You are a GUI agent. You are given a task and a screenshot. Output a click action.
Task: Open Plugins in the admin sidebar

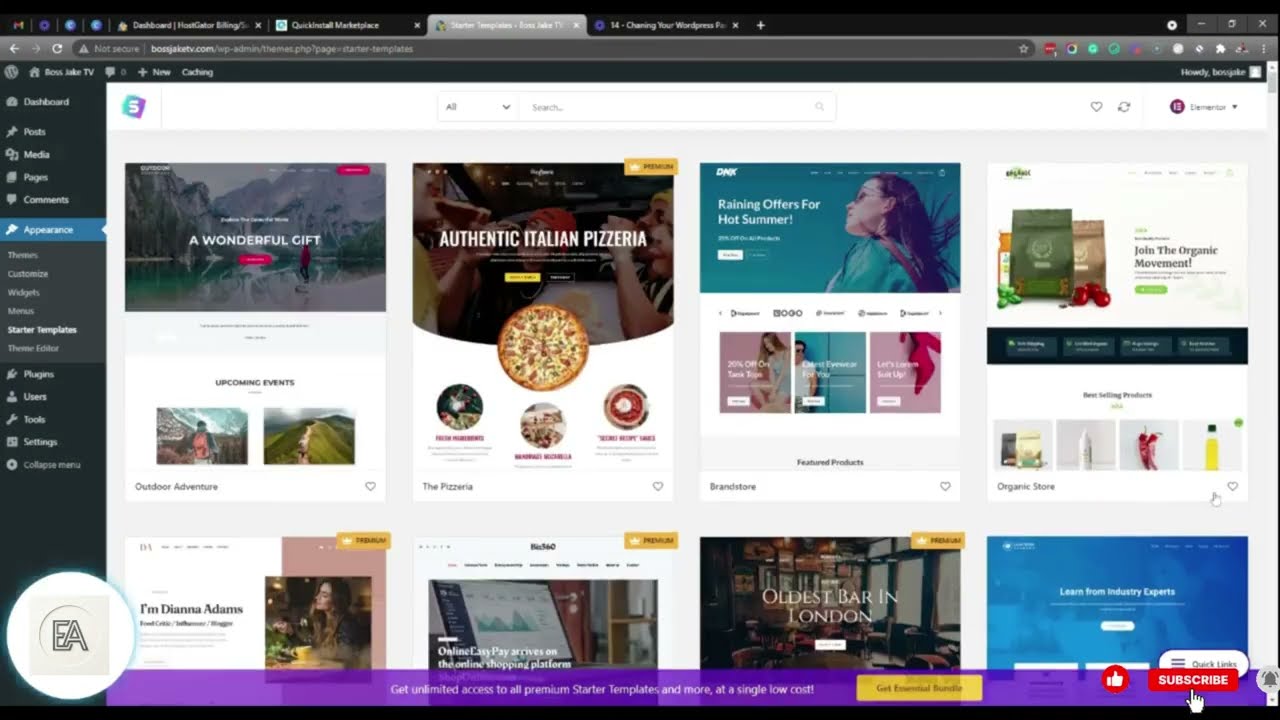pyautogui.click(x=39, y=374)
